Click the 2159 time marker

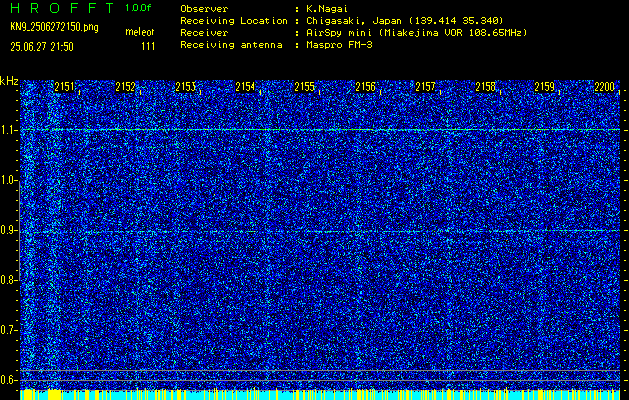(545, 87)
